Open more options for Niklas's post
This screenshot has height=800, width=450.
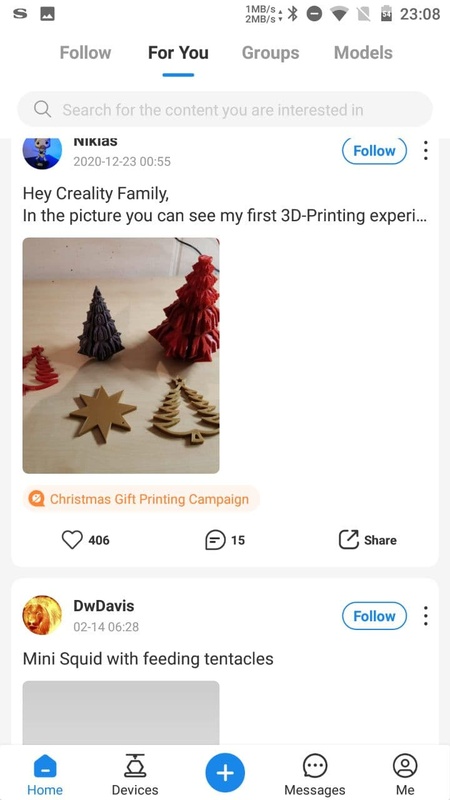click(425, 151)
